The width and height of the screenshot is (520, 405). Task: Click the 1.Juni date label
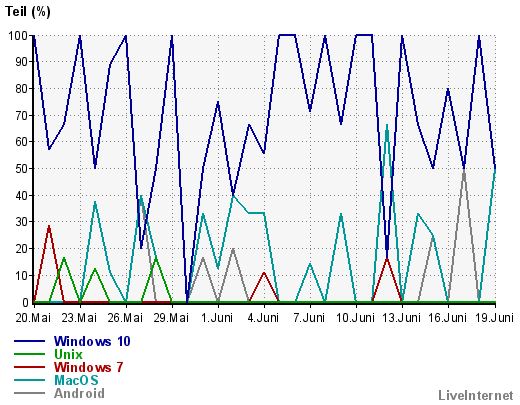pyautogui.click(x=217, y=318)
